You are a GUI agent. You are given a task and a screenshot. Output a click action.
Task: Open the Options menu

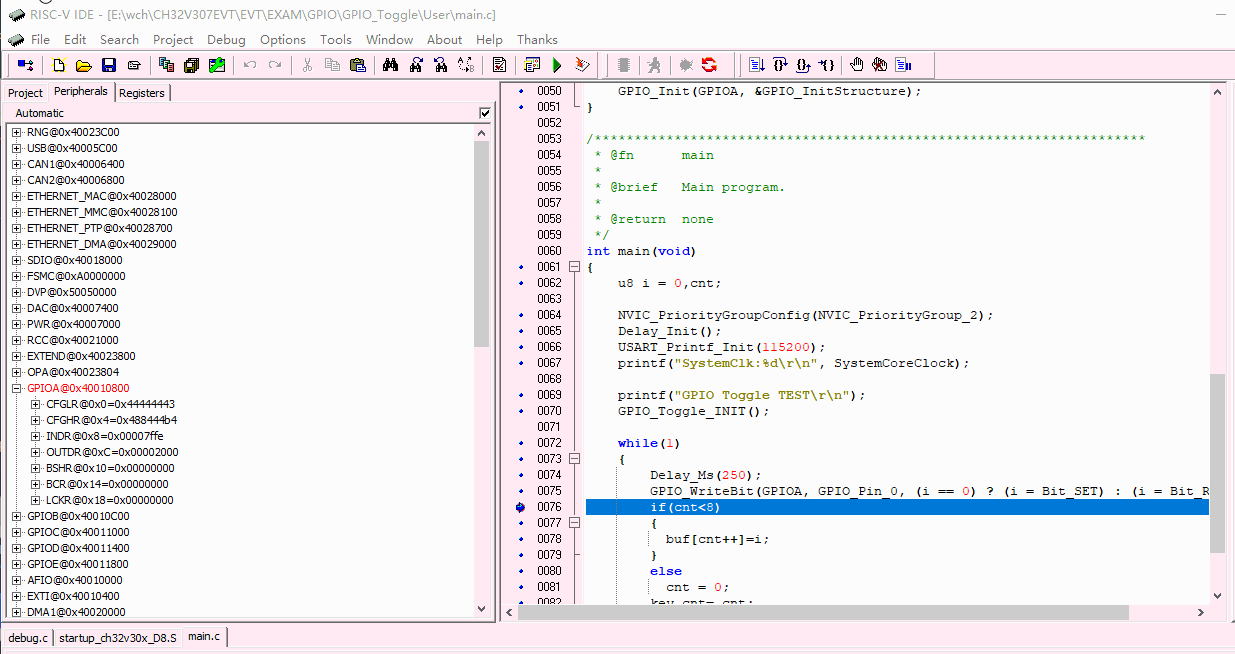point(283,40)
